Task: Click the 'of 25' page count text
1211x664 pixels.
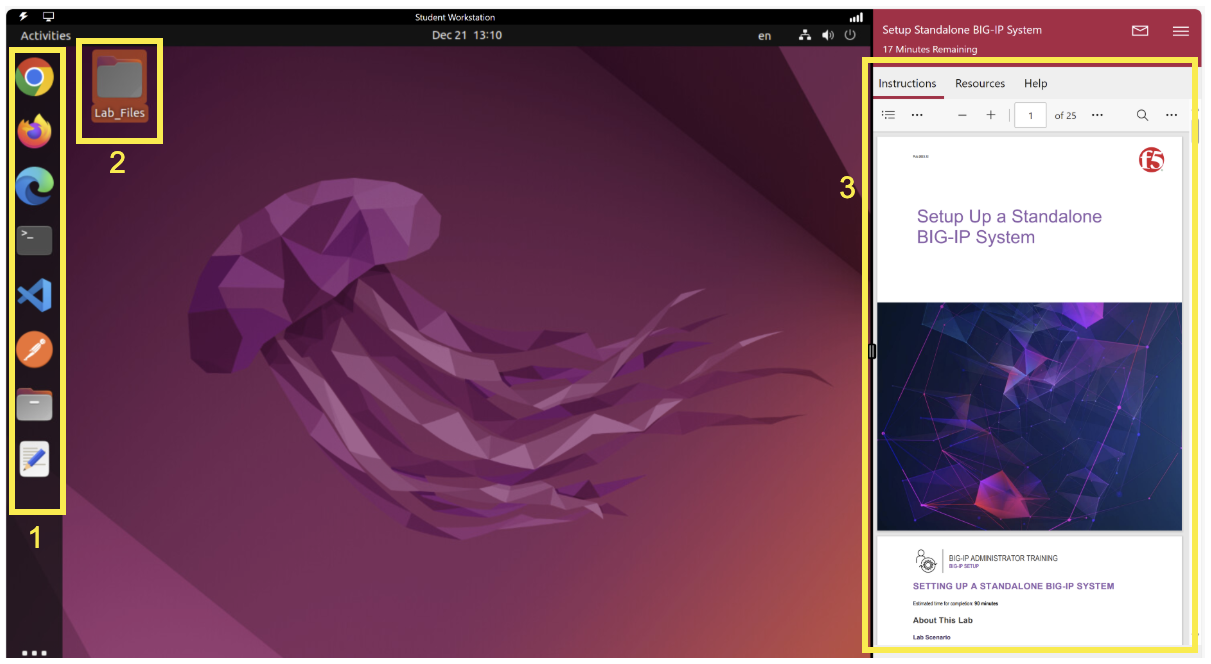Action: click(x=1065, y=116)
